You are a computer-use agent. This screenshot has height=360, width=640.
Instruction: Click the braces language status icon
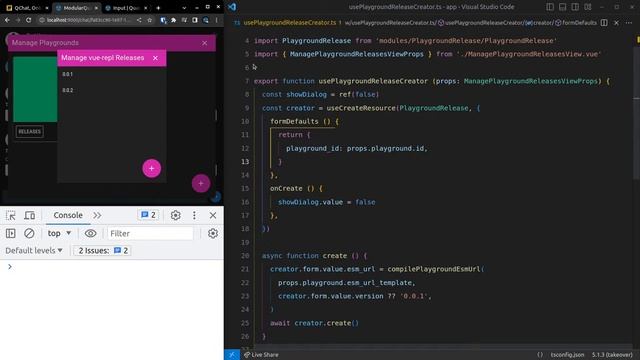click(540, 355)
